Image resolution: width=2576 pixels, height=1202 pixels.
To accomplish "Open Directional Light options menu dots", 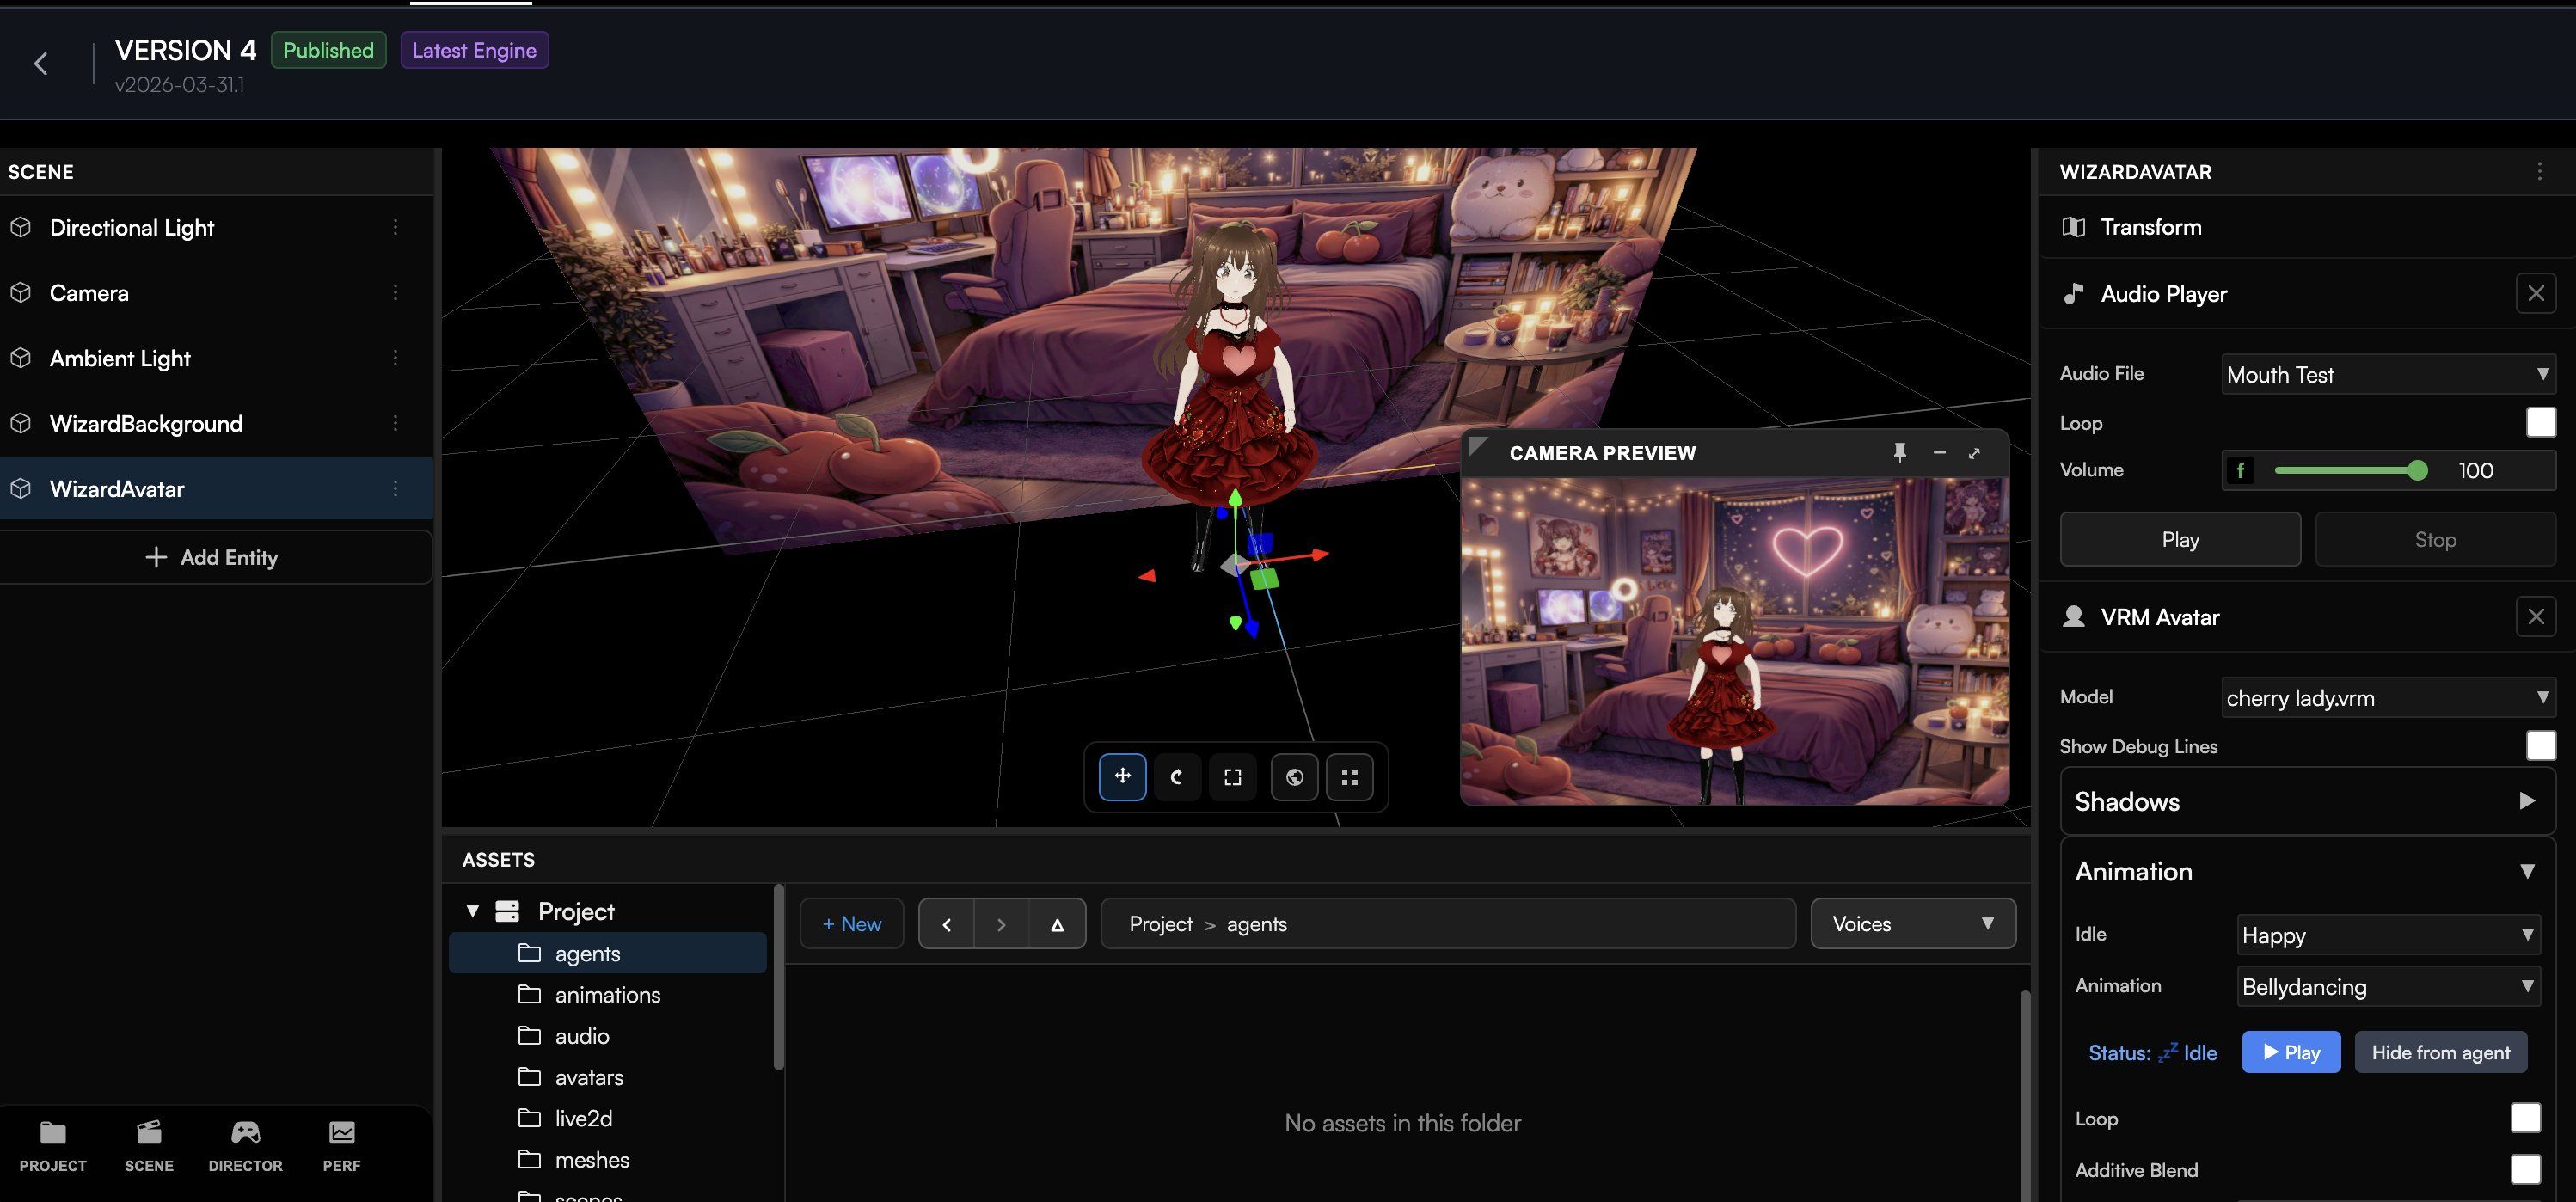I will pos(395,228).
